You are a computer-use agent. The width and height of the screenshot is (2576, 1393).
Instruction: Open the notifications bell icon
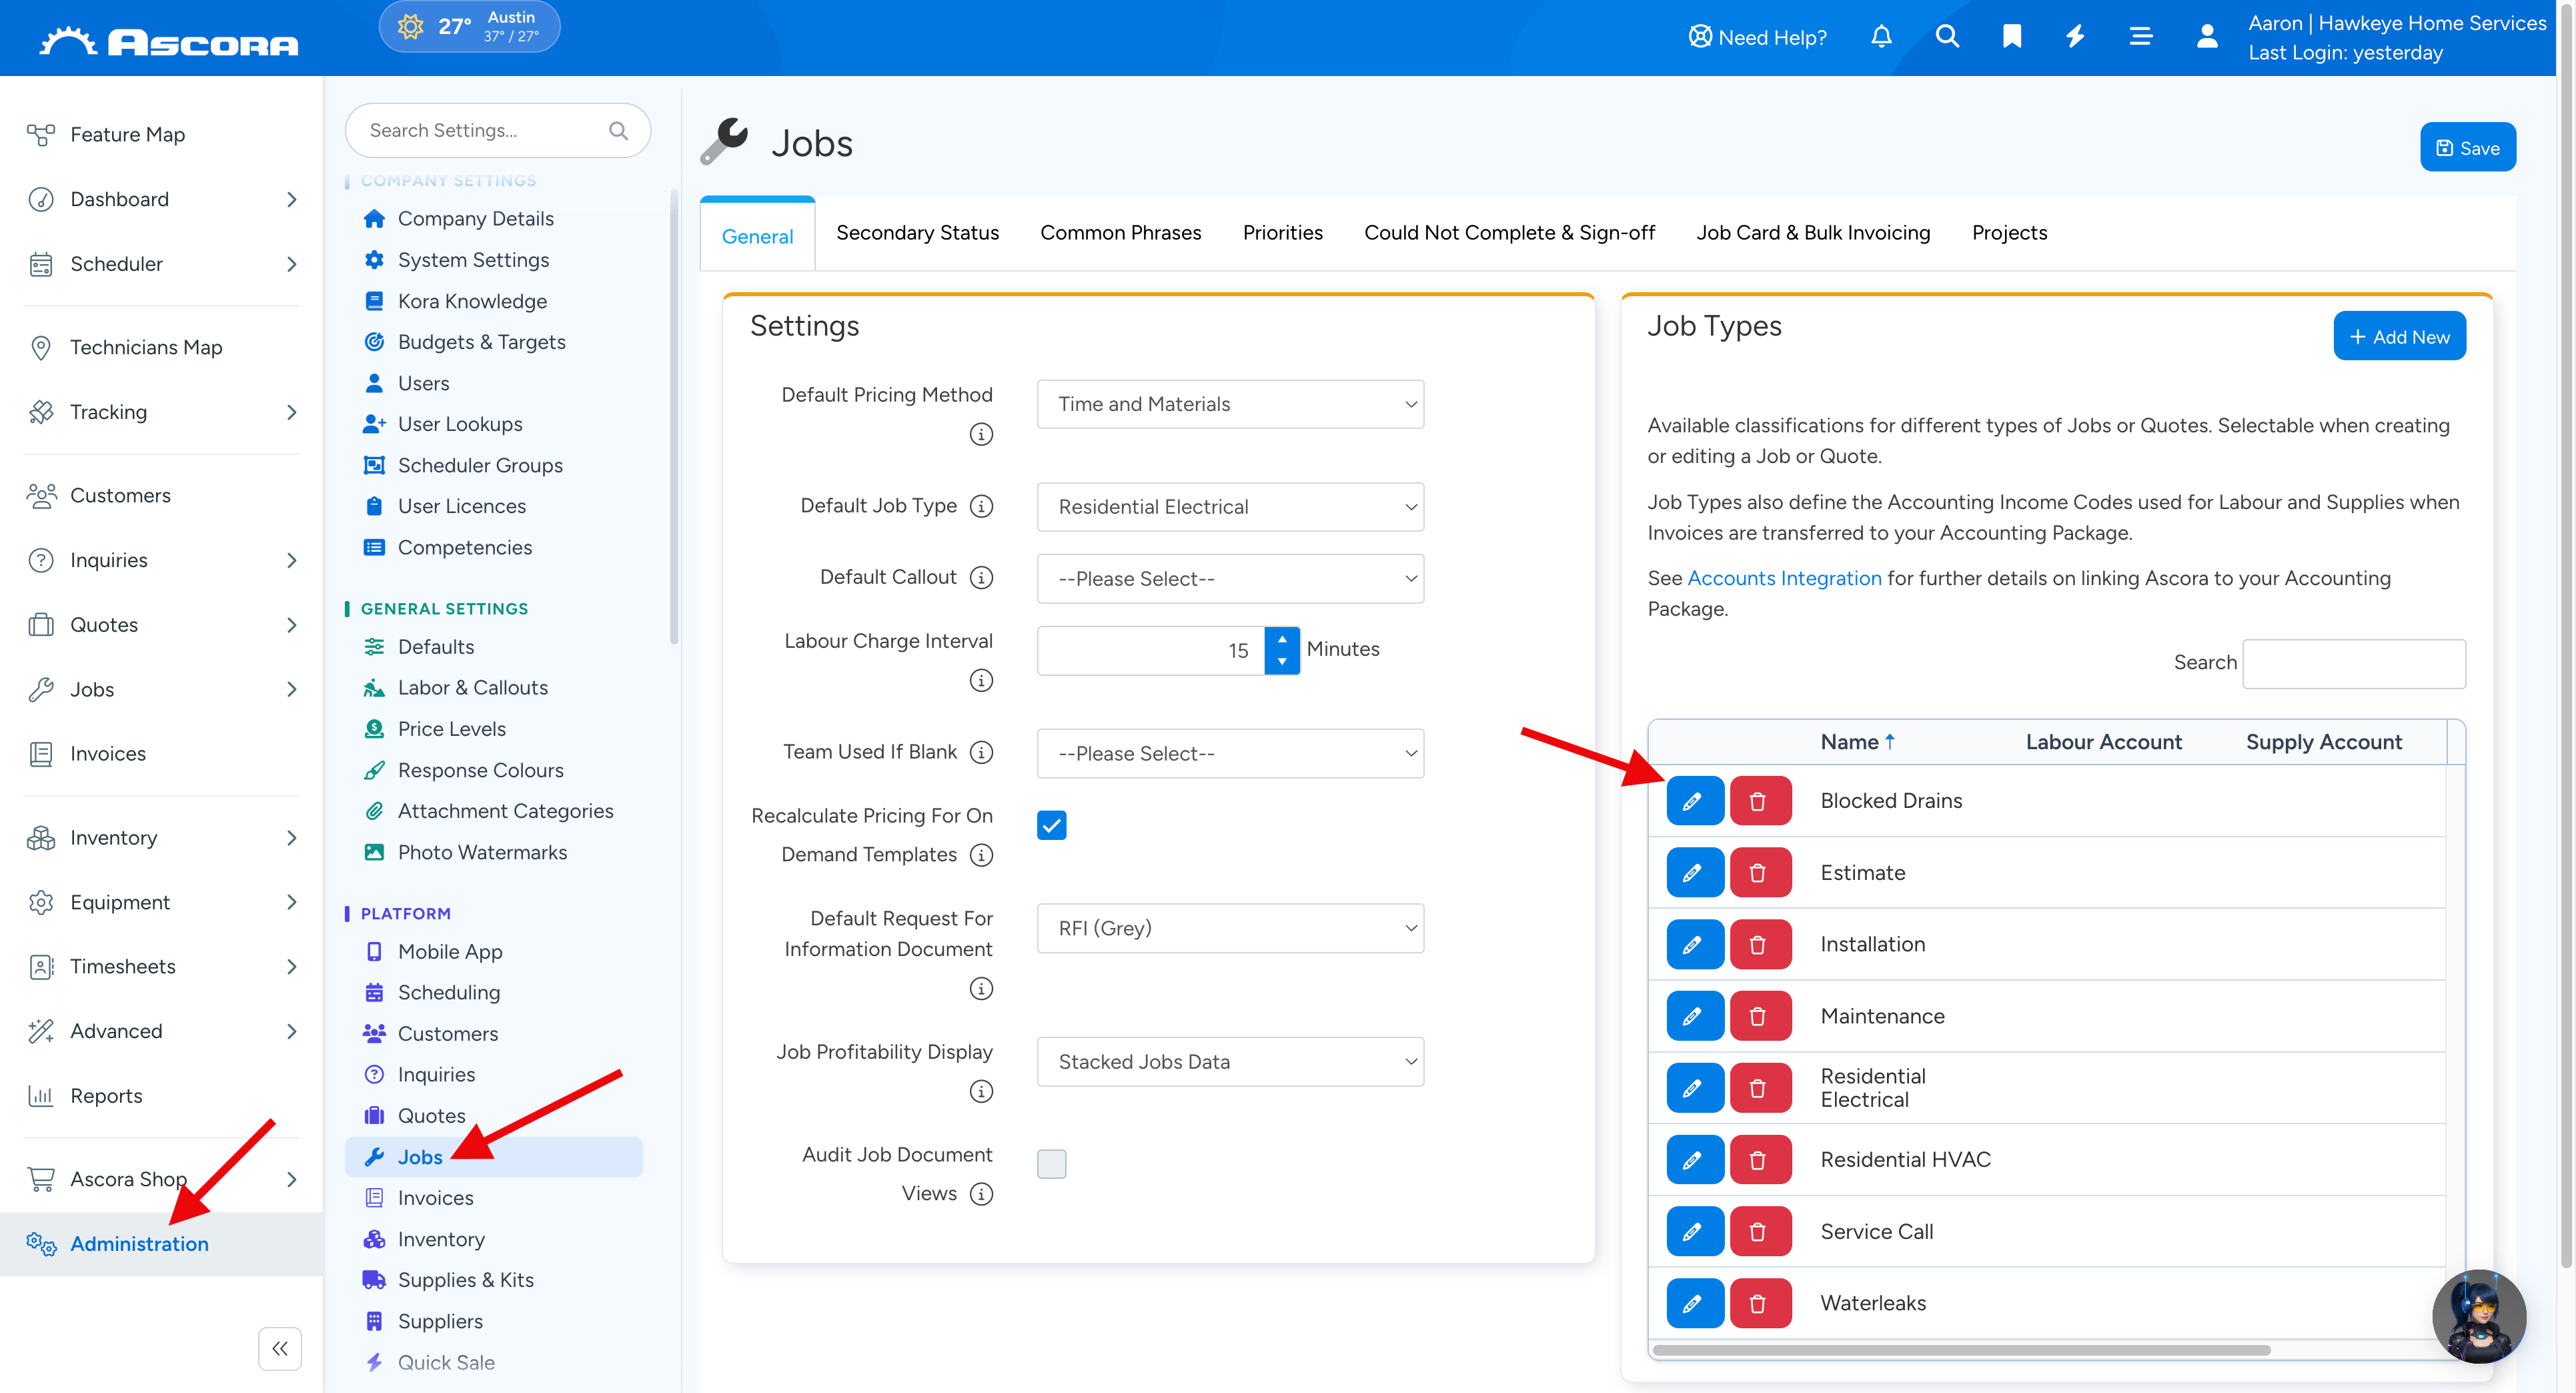point(1881,37)
